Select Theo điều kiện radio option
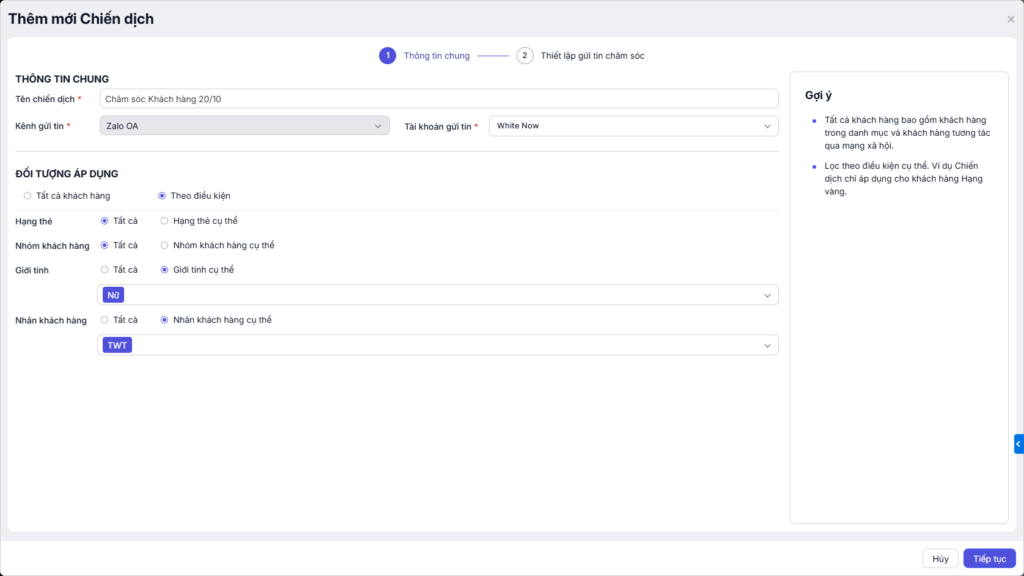1024x576 pixels. point(162,195)
